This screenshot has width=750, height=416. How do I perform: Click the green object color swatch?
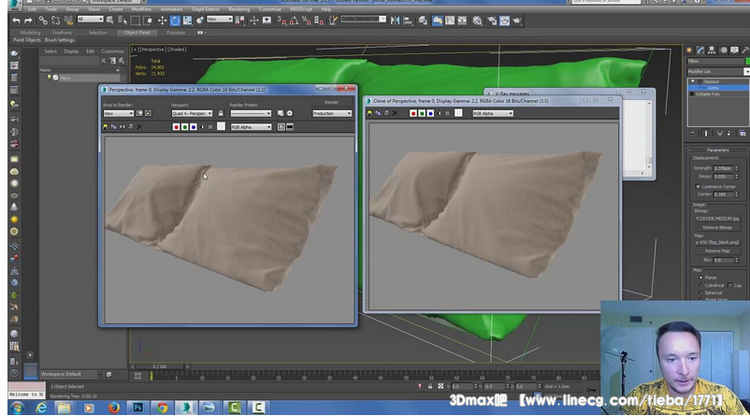point(746,60)
